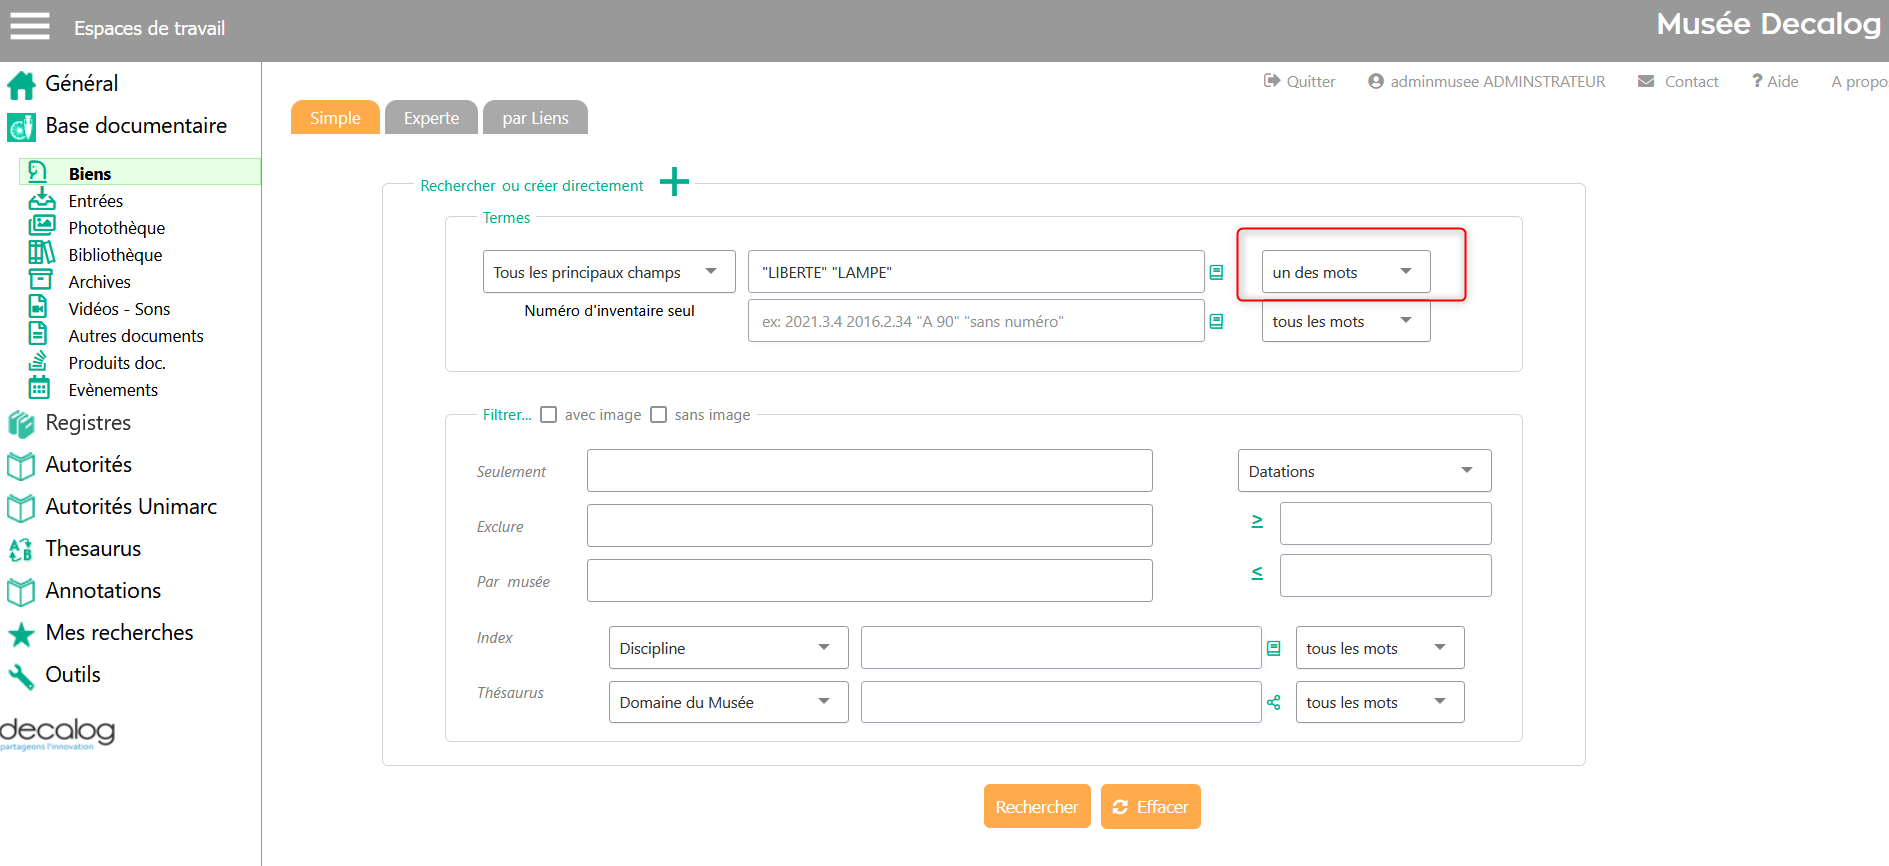Click the Autorités Unimarc book icon

pyautogui.click(x=21, y=508)
